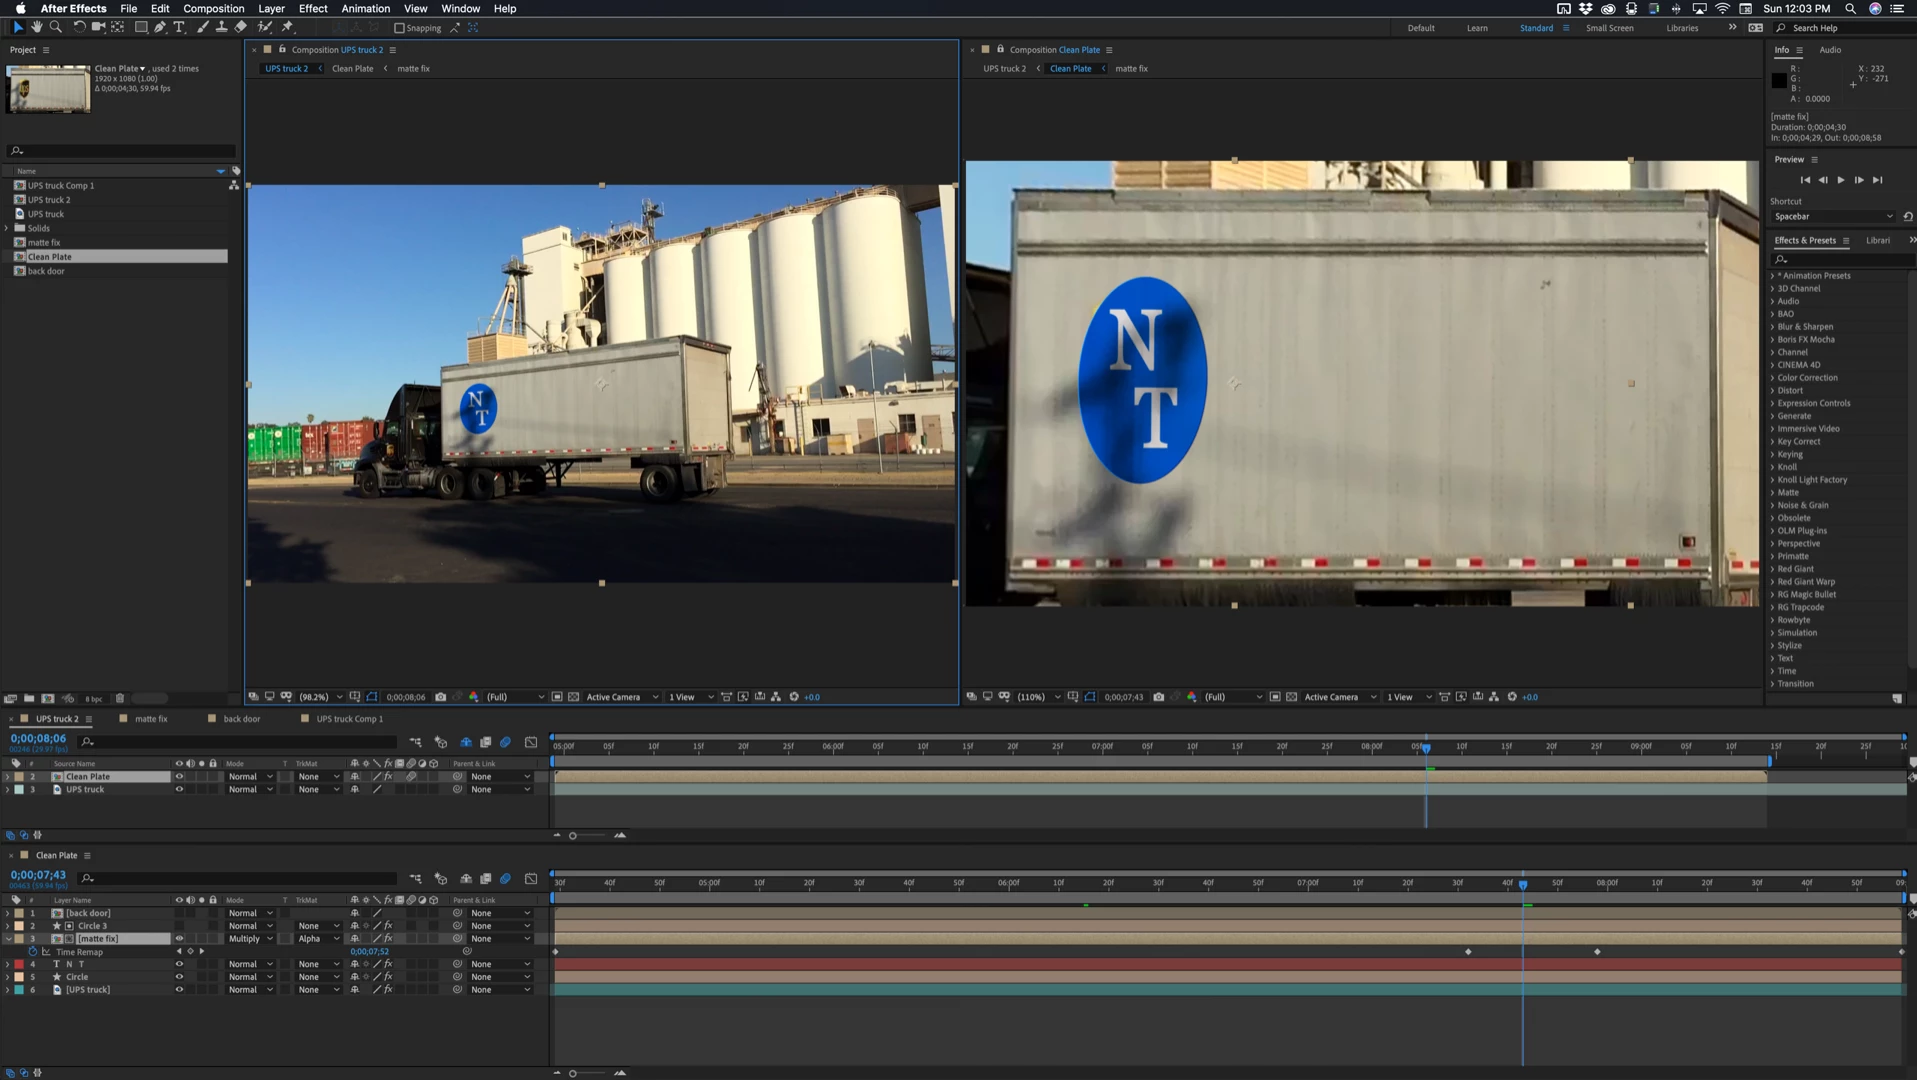Image resolution: width=1917 pixels, height=1080 pixels.
Task: Open the Composition menu
Action: click(x=214, y=8)
